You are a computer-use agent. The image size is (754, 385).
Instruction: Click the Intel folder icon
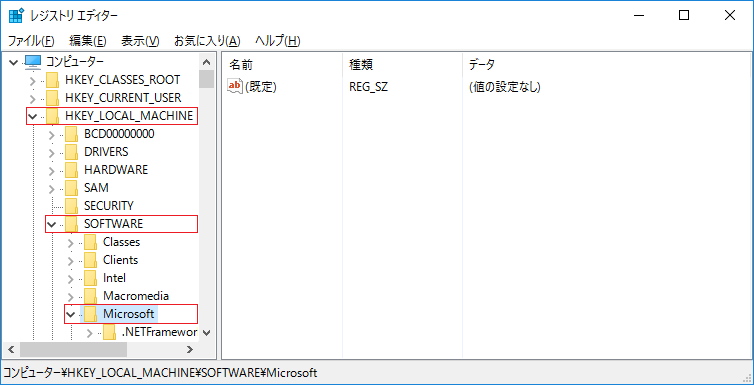(91, 278)
